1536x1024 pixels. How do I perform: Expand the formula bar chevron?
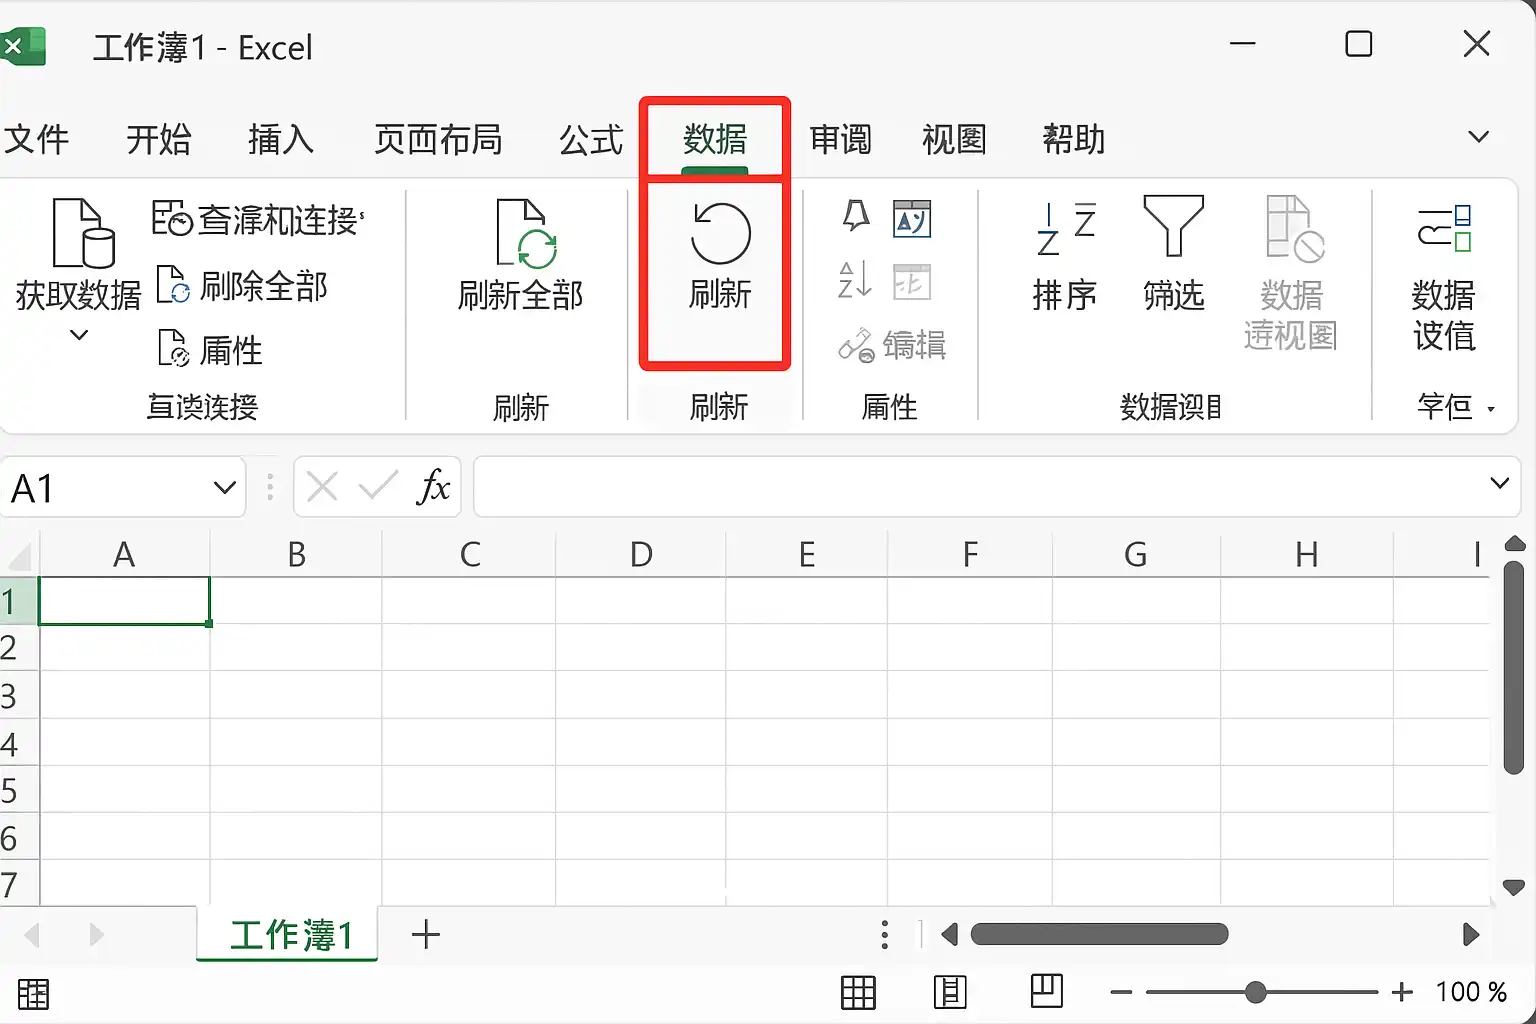coord(1499,484)
